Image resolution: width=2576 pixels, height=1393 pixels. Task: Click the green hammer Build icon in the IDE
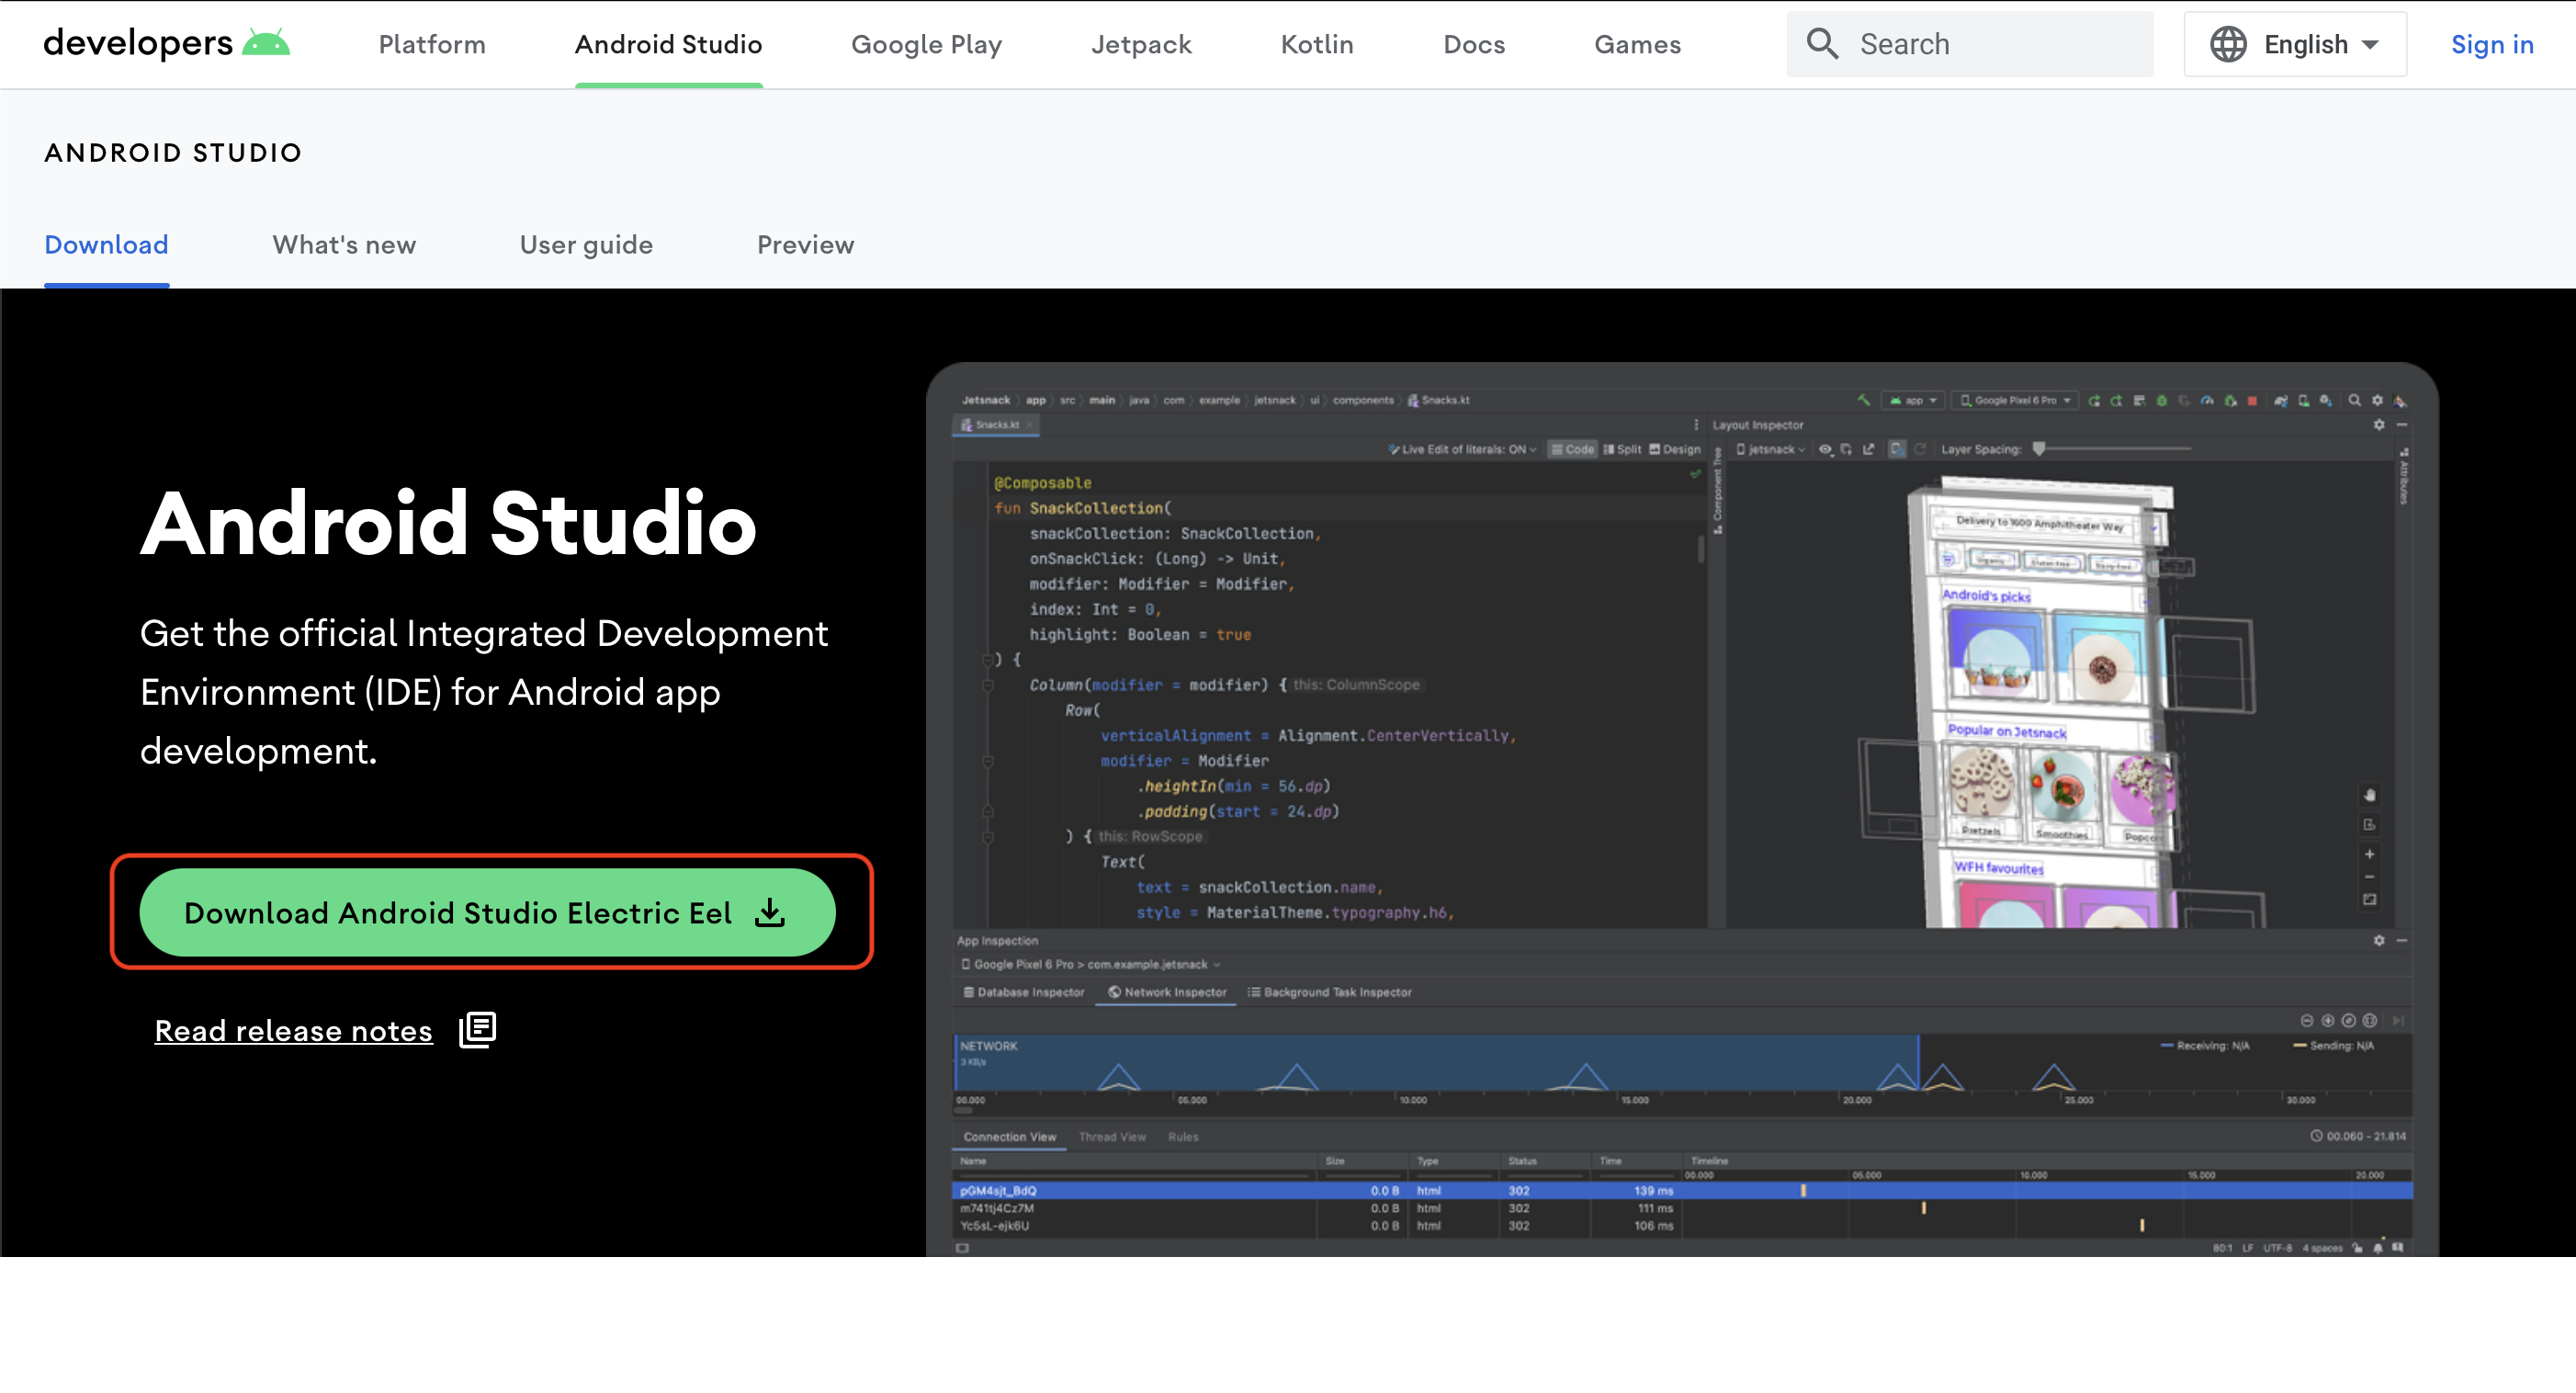click(1863, 400)
